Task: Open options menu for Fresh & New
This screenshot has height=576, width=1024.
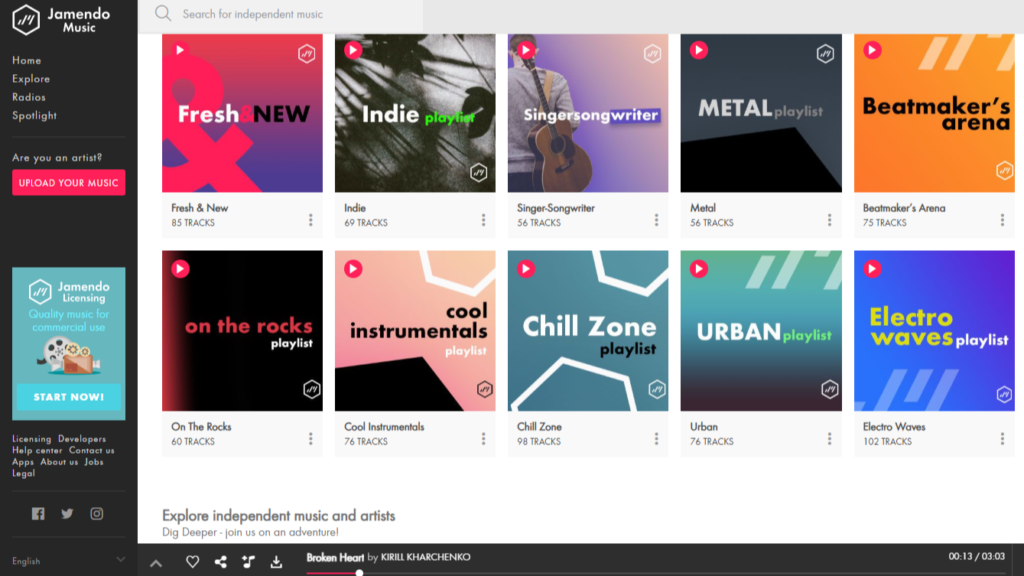Action: pyautogui.click(x=311, y=220)
